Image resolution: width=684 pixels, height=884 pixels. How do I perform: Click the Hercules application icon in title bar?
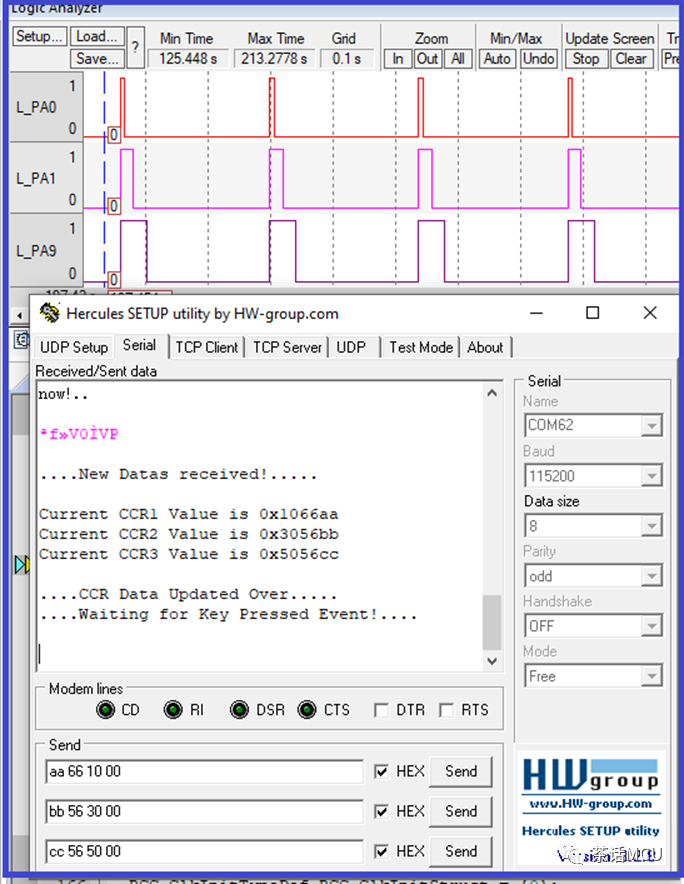tap(50, 313)
